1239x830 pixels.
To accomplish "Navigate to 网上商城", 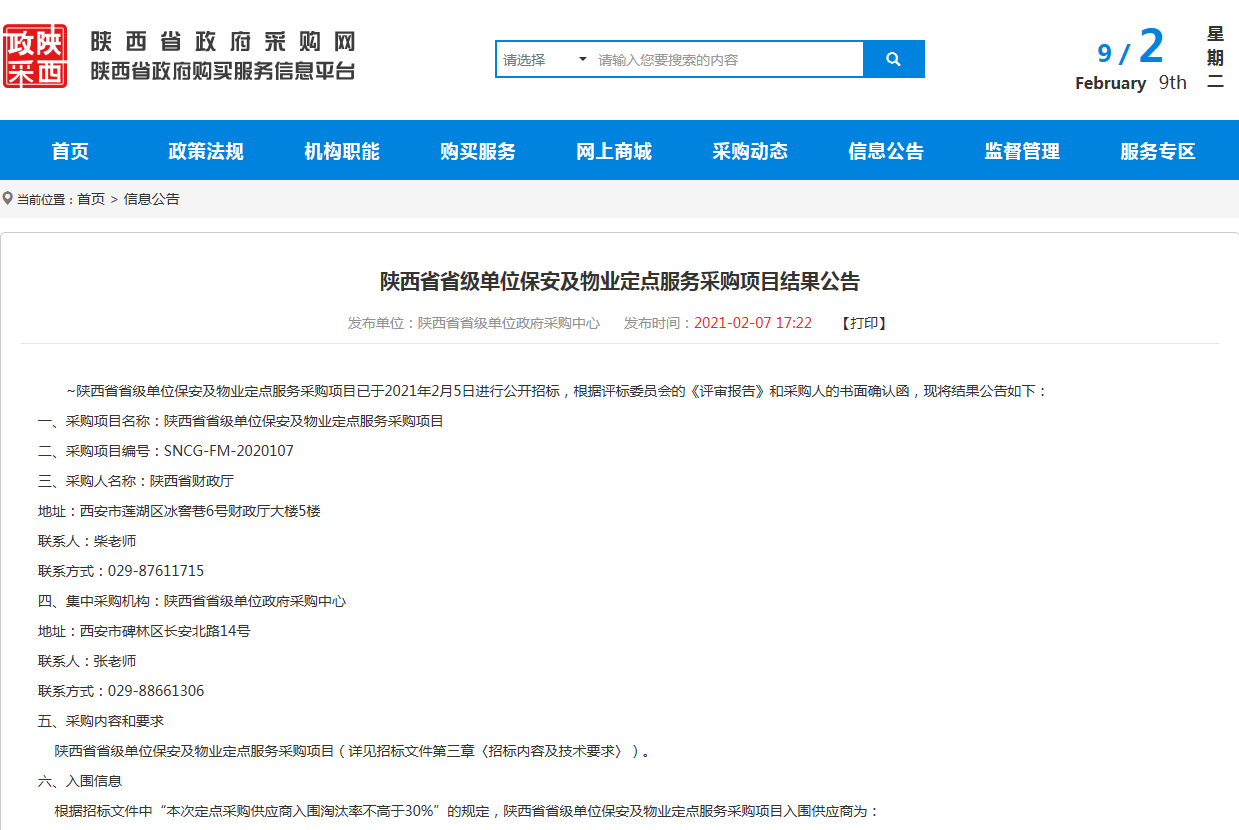I will (x=614, y=151).
